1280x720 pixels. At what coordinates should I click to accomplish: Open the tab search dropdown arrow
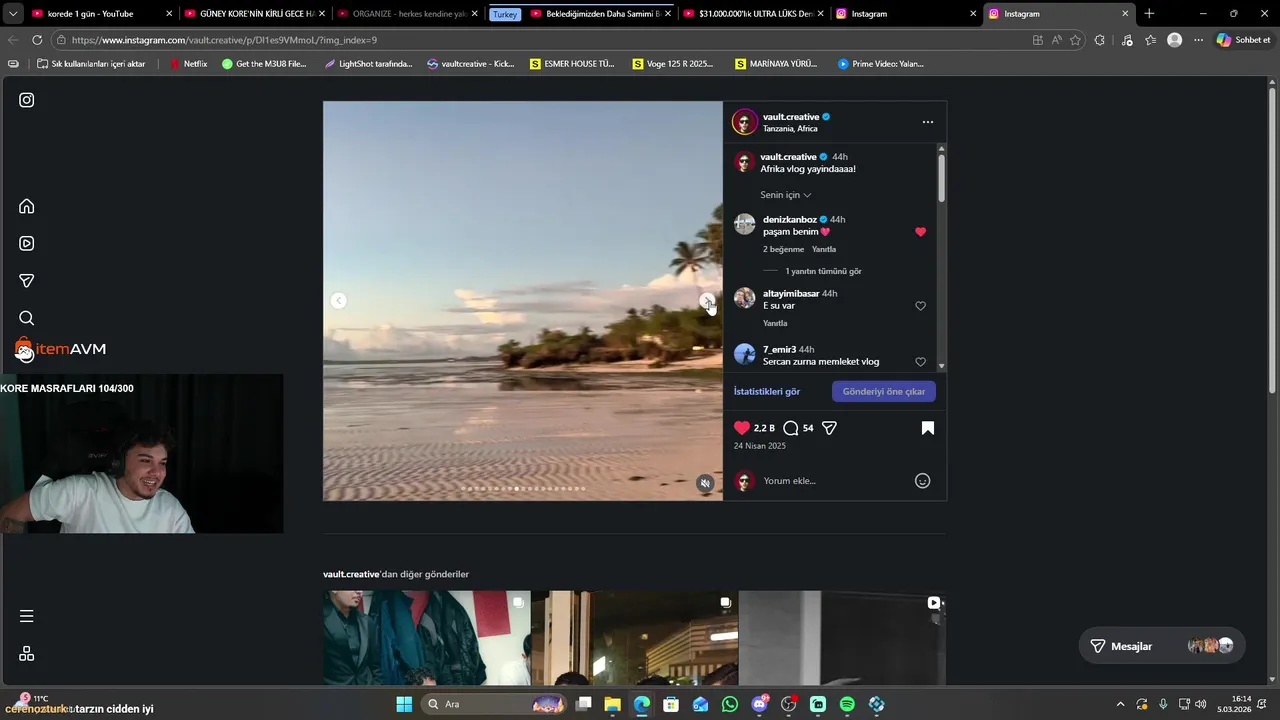click(13, 14)
